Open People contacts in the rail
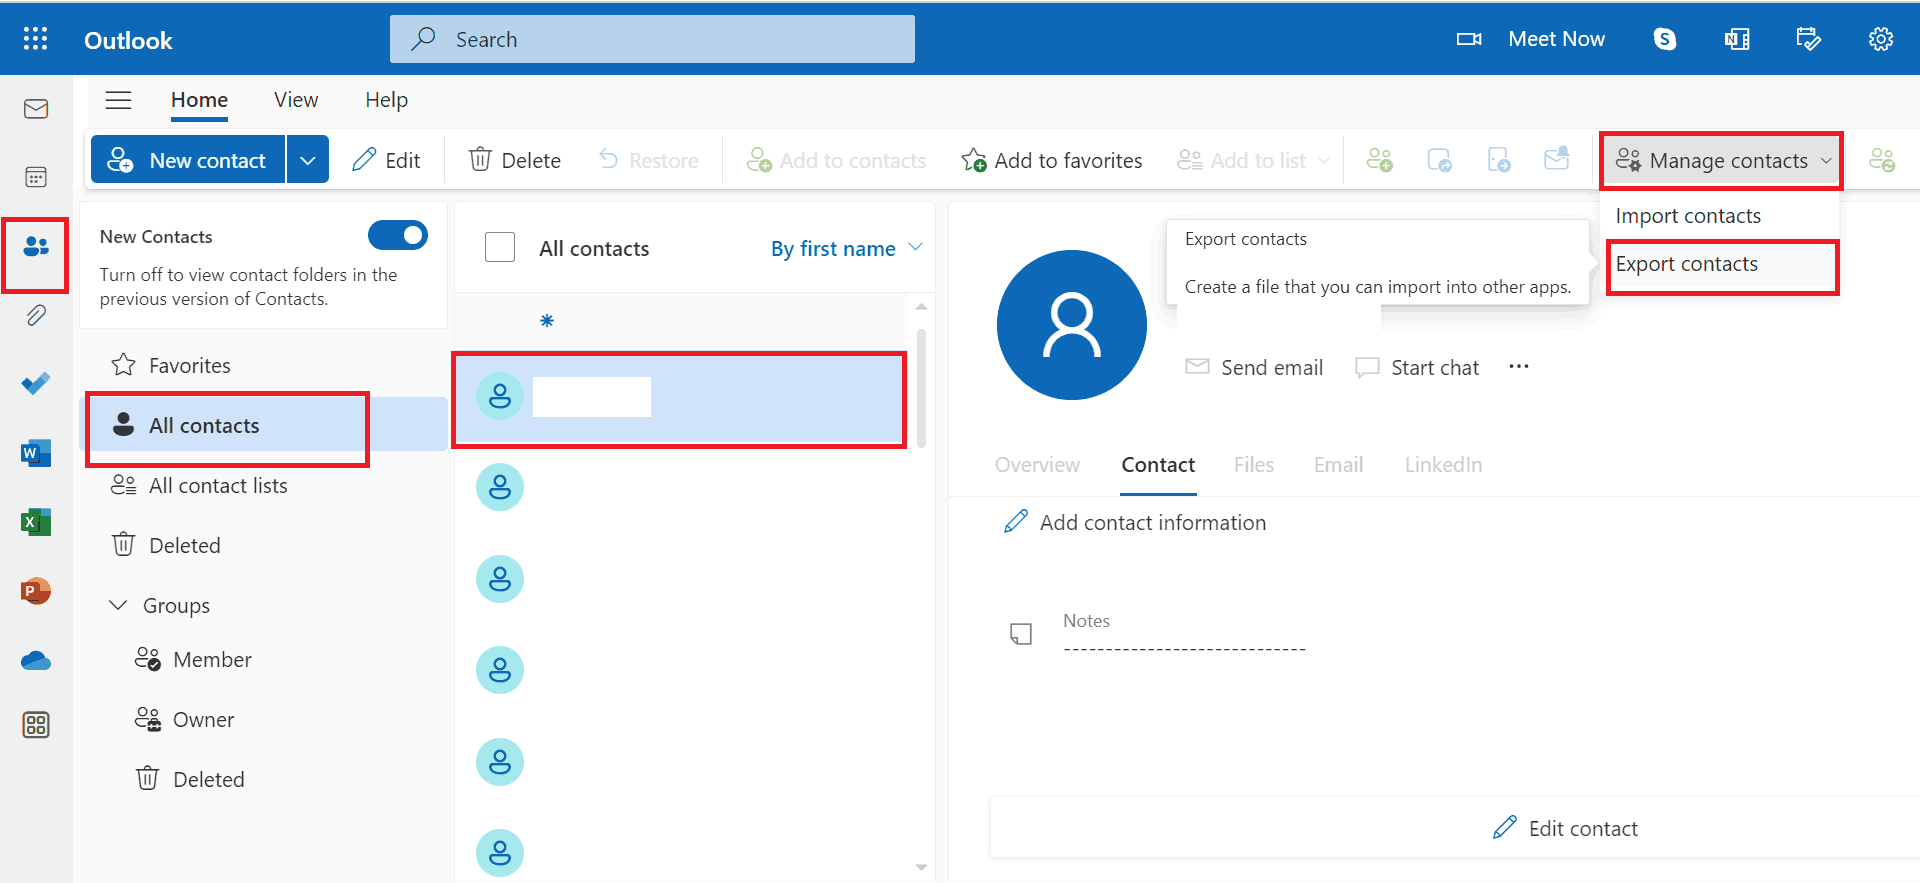Viewport: 1920px width, 883px height. pyautogui.click(x=36, y=246)
